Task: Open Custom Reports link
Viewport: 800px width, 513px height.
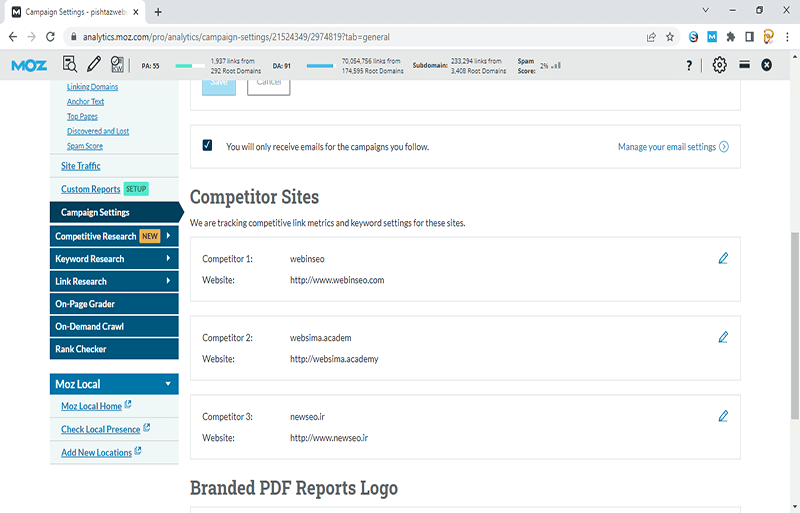Action: [91, 189]
